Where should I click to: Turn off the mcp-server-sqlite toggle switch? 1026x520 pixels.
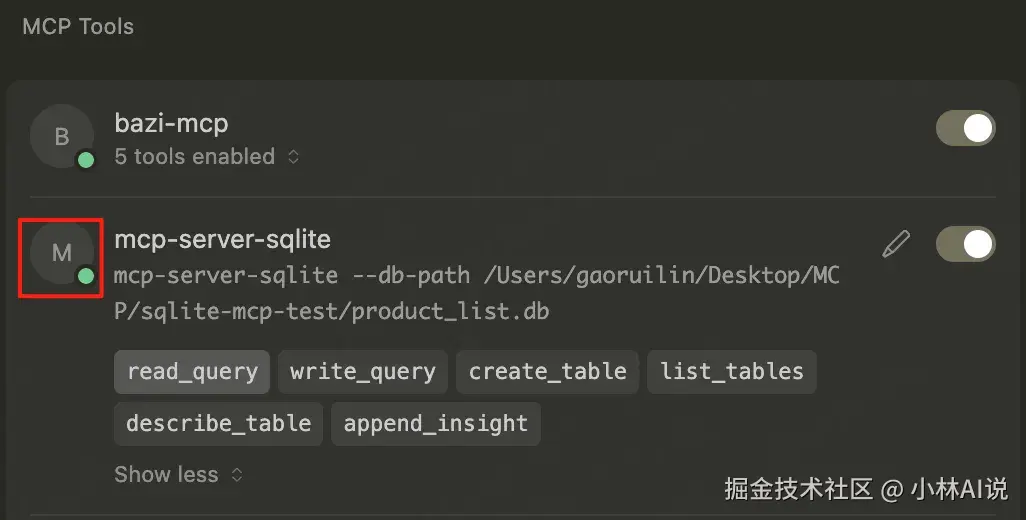pos(965,244)
